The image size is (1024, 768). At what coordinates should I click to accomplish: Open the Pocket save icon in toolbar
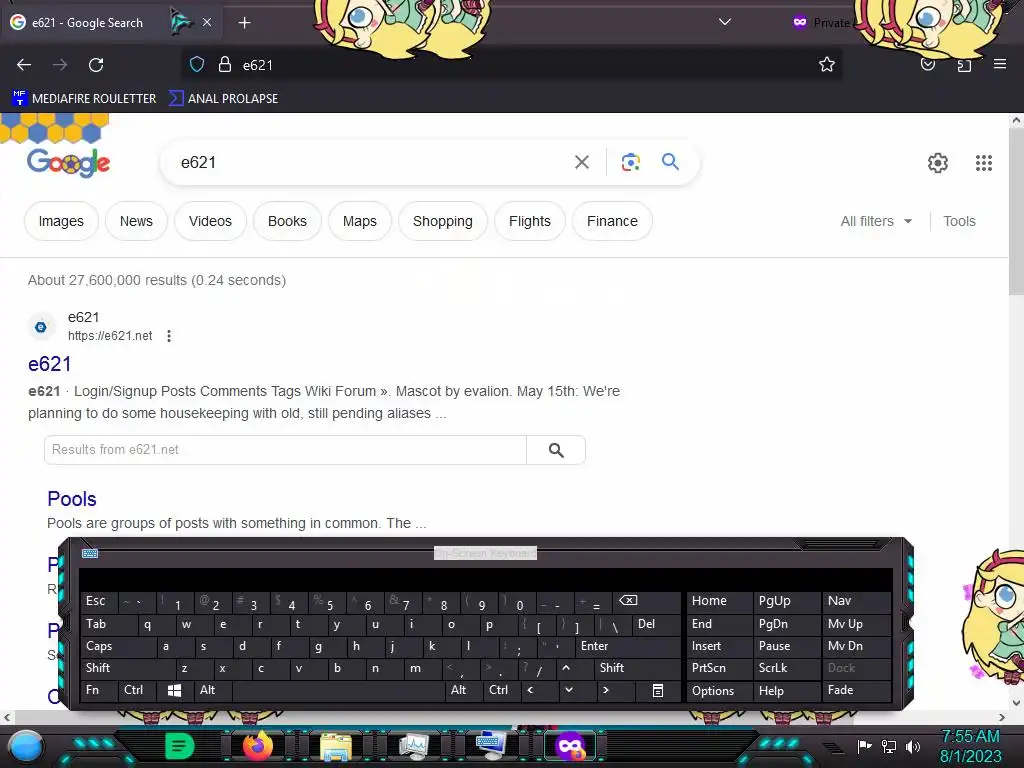(x=928, y=64)
